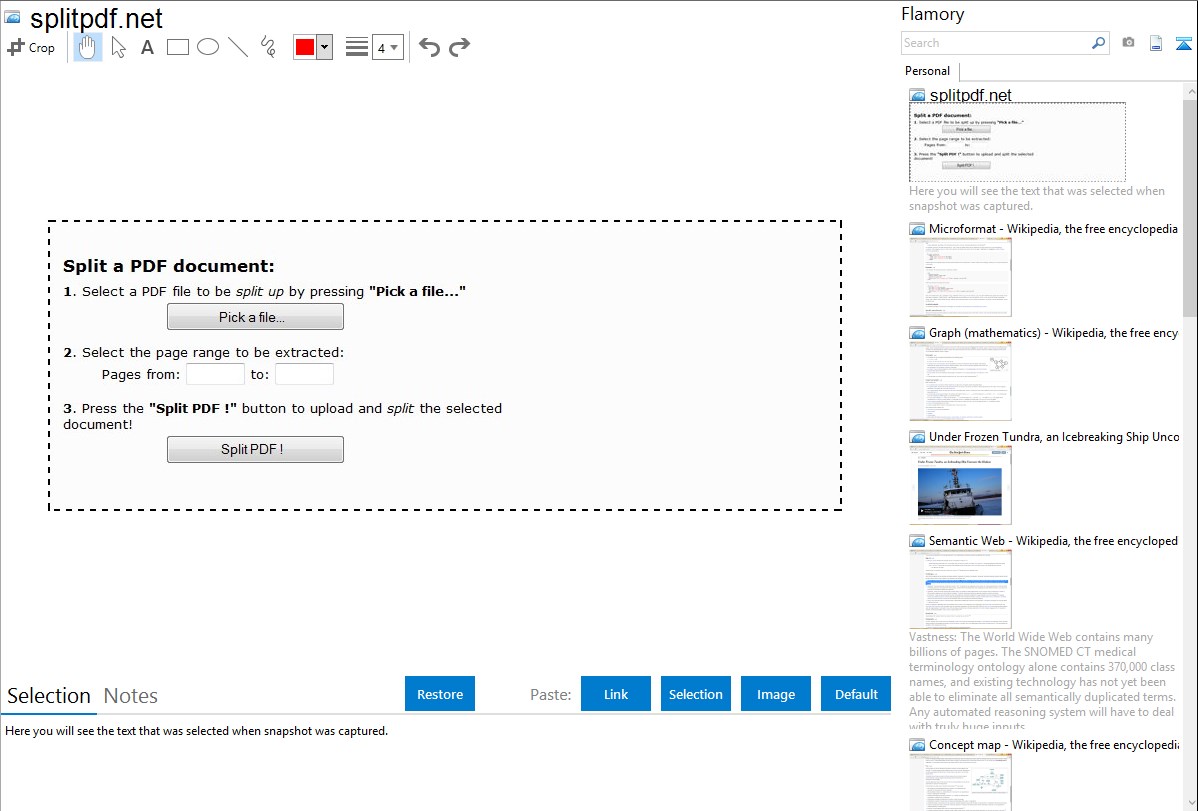Click the Image paste button
This screenshot has width=1198, height=811.
click(775, 694)
